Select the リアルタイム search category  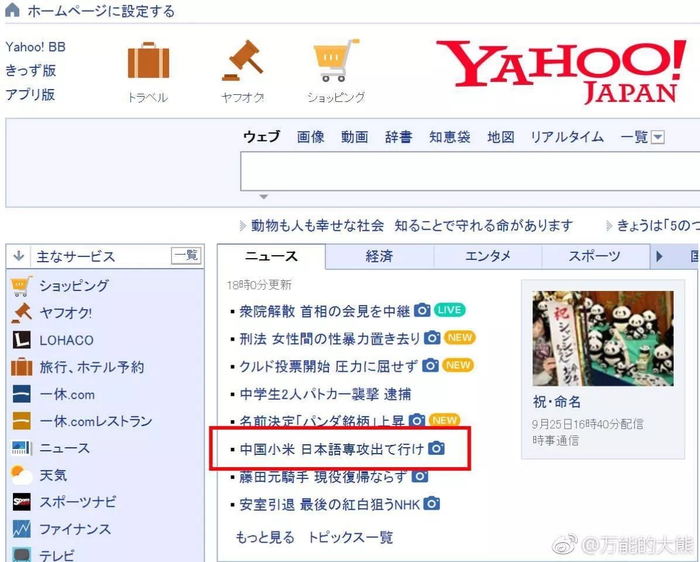(567, 137)
